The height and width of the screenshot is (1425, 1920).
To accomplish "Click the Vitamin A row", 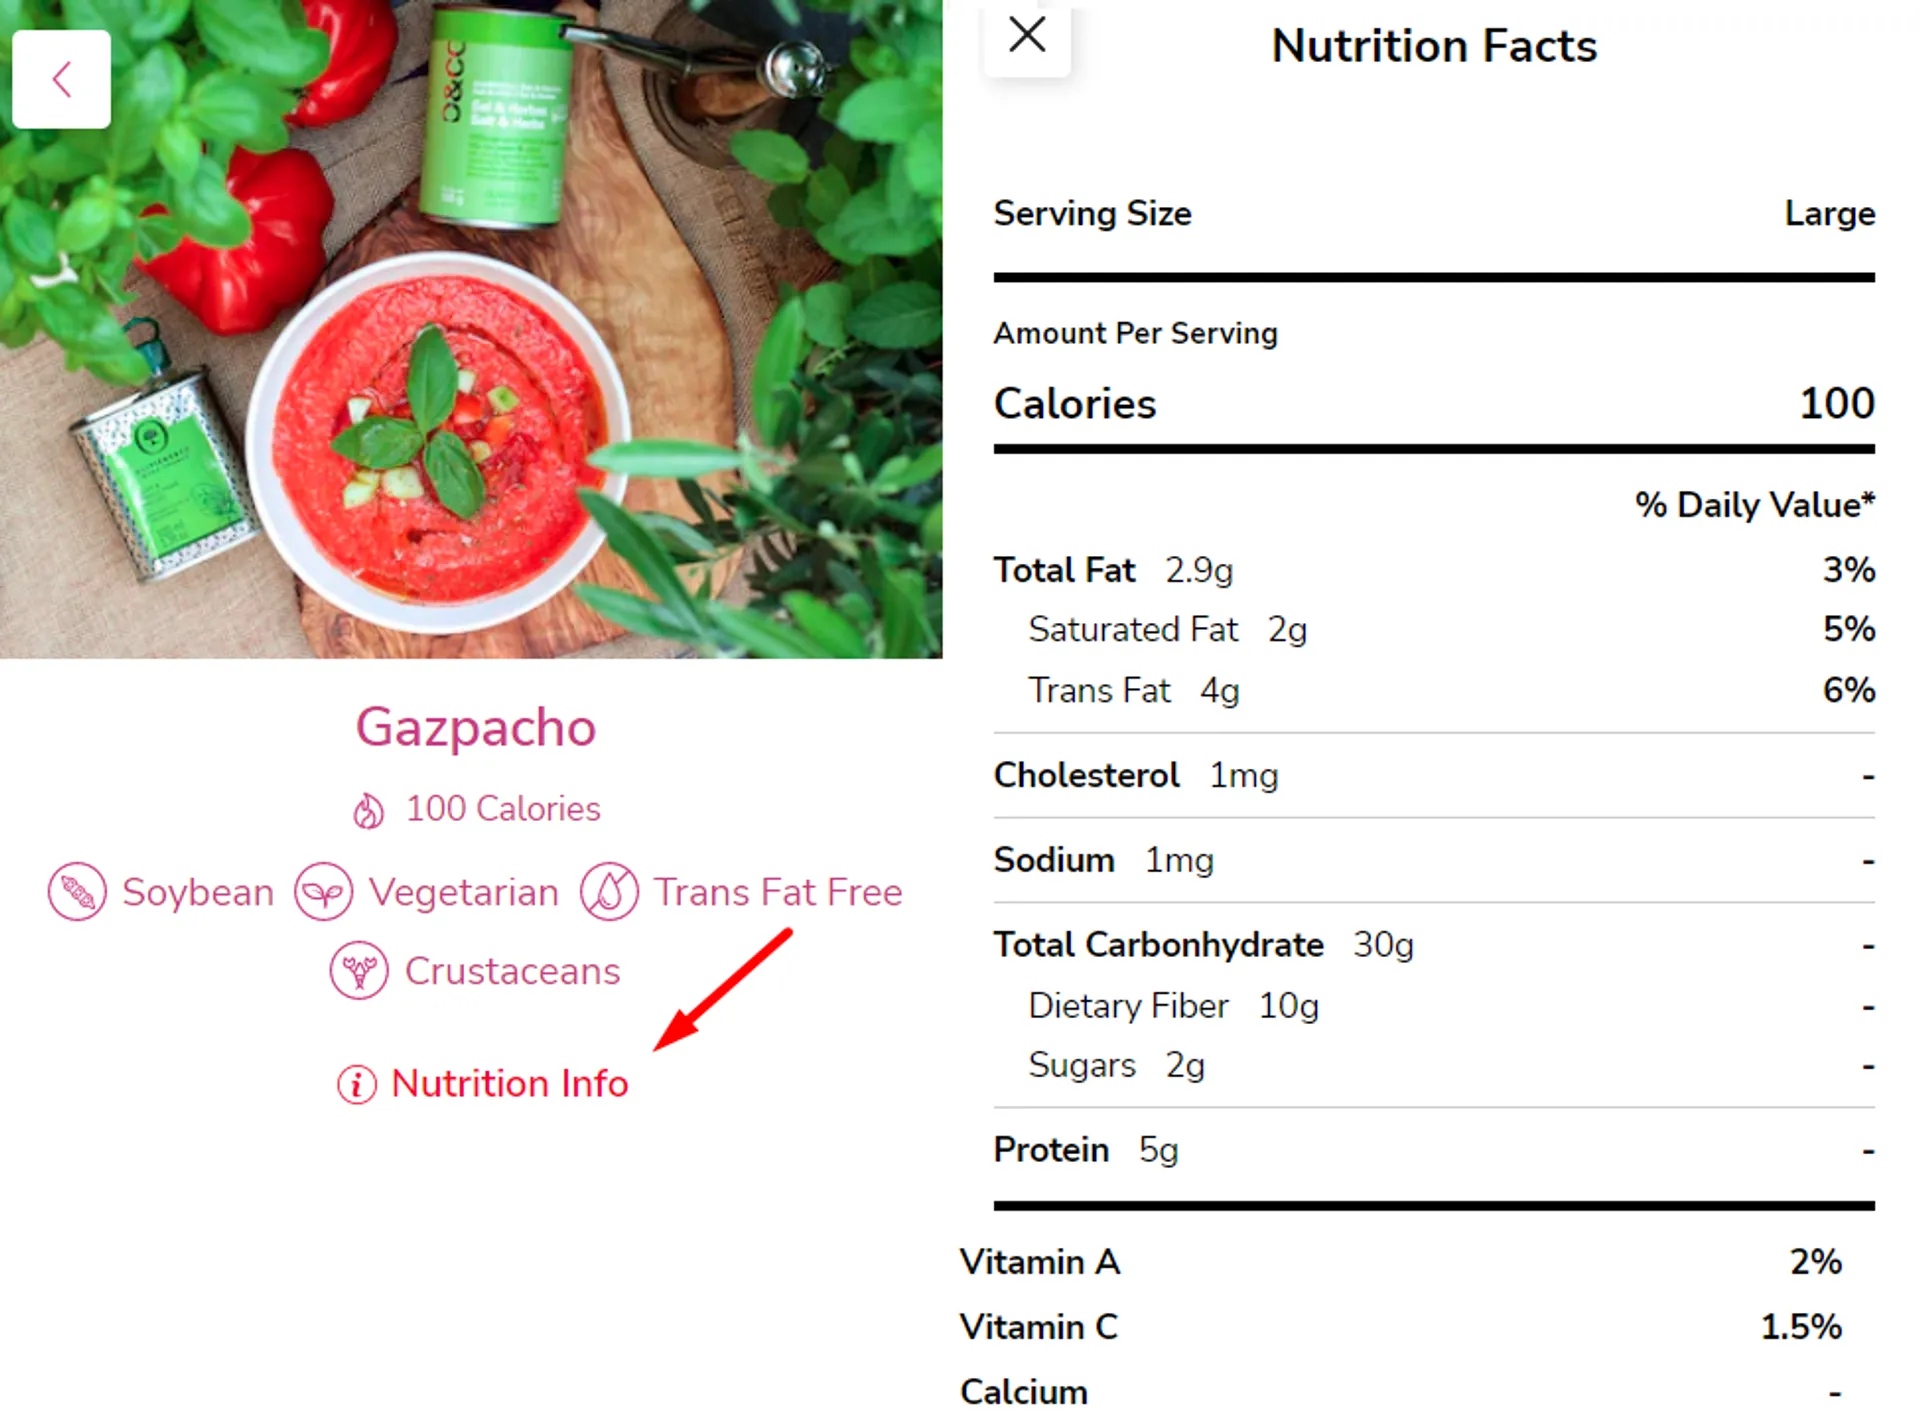I will pos(1400,1262).
